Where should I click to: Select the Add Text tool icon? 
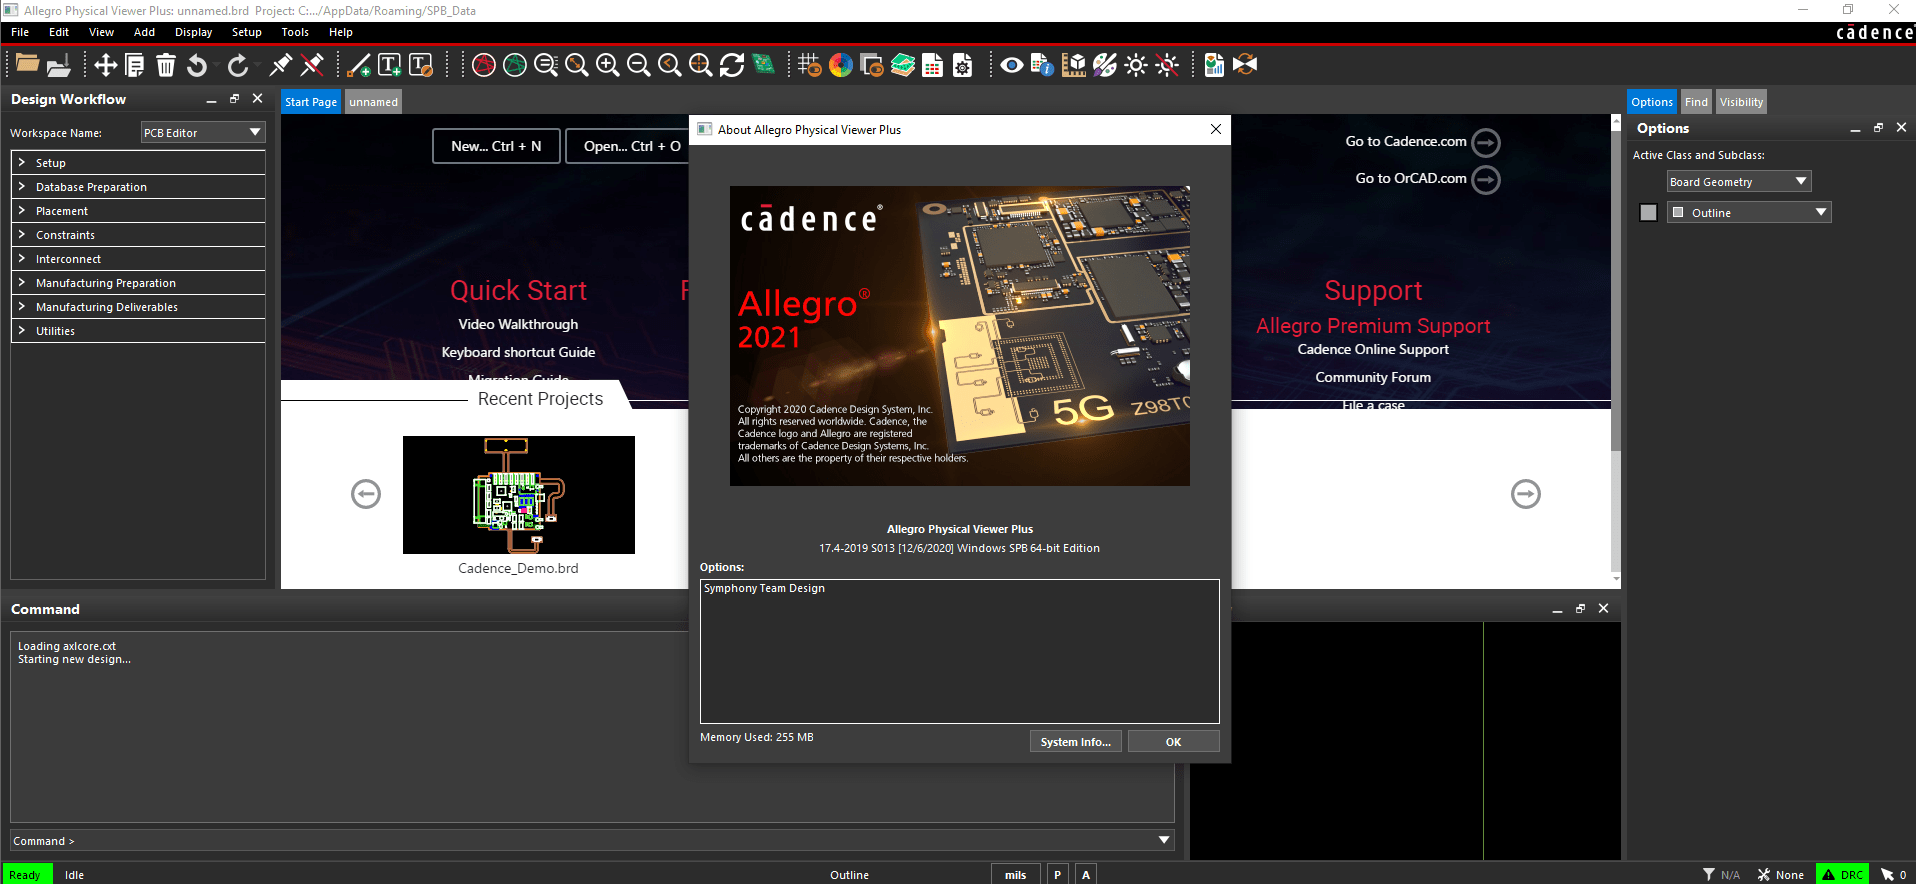tap(390, 65)
